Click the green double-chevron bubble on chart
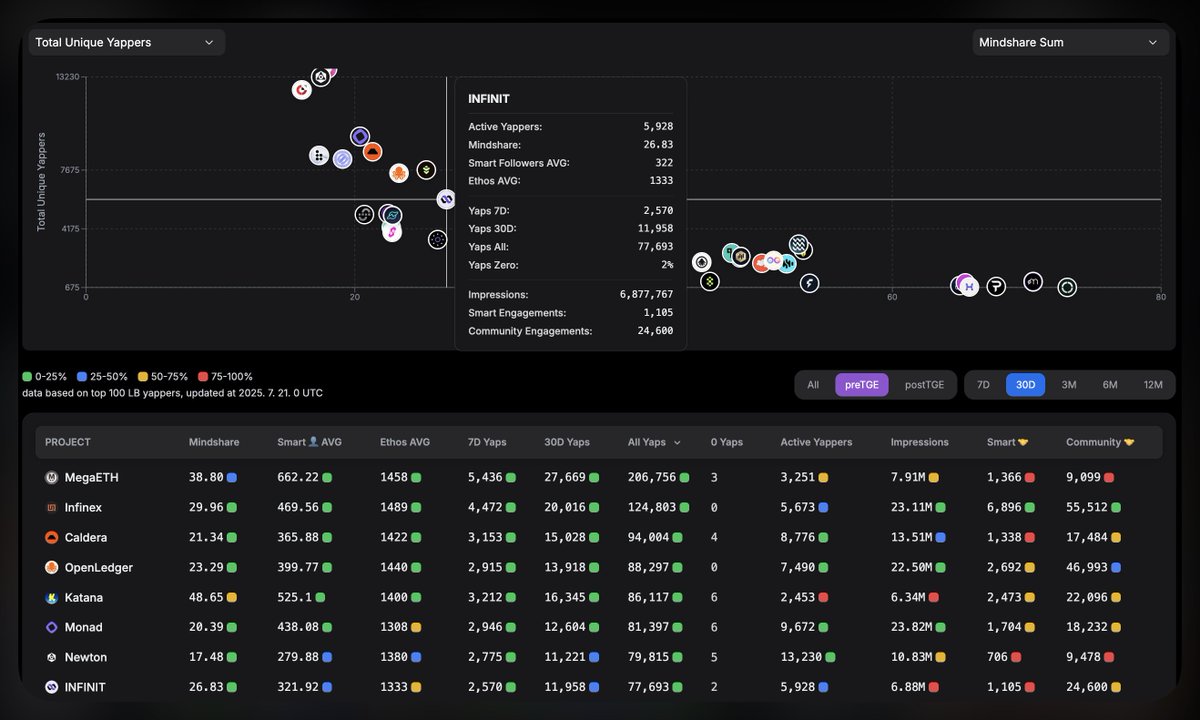 [426, 170]
